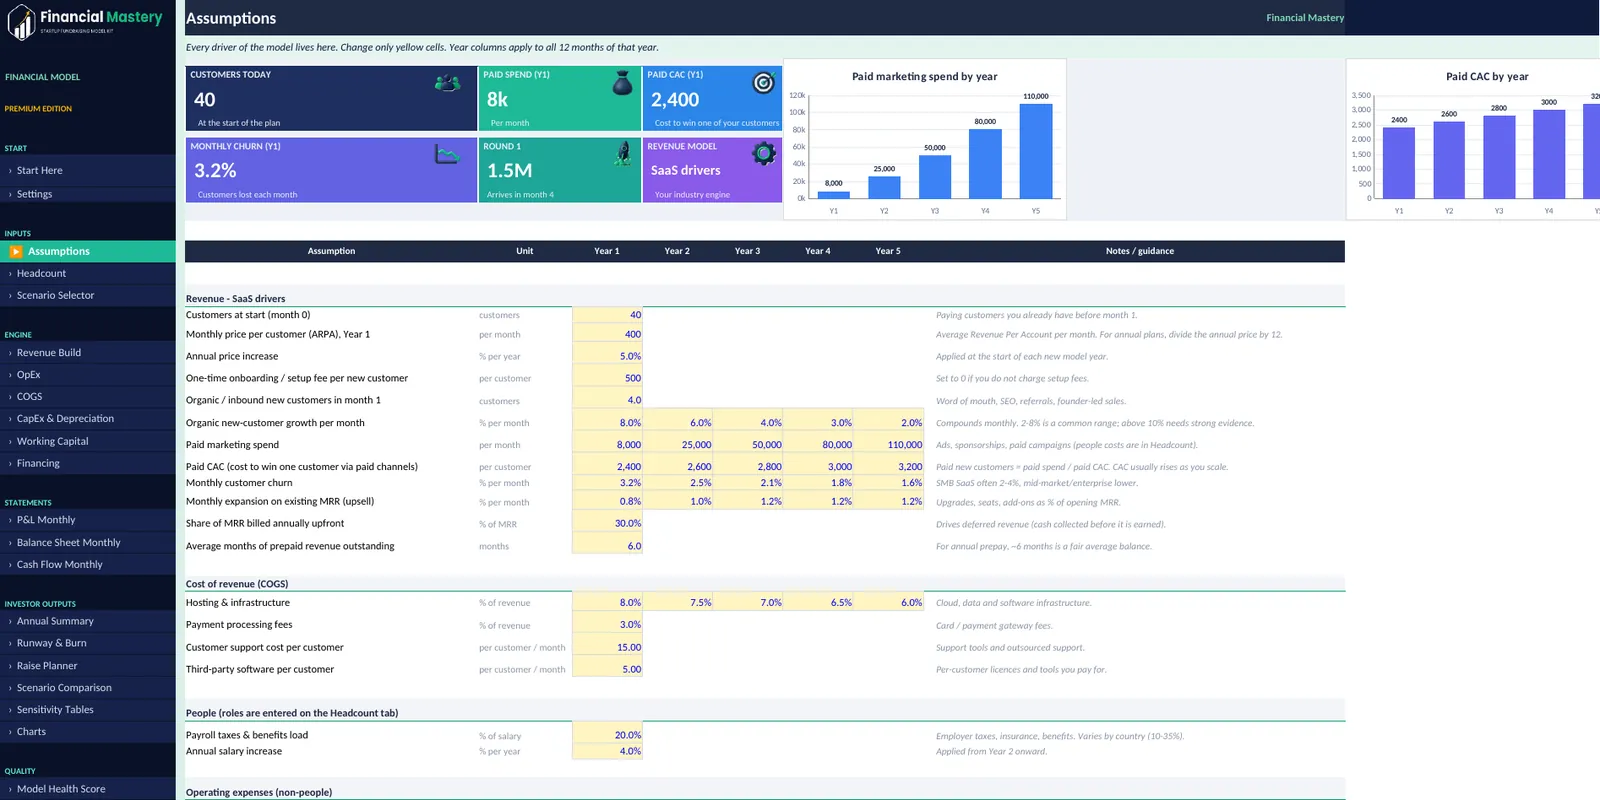Select the active Assumptions sidebar item

[x=88, y=251]
